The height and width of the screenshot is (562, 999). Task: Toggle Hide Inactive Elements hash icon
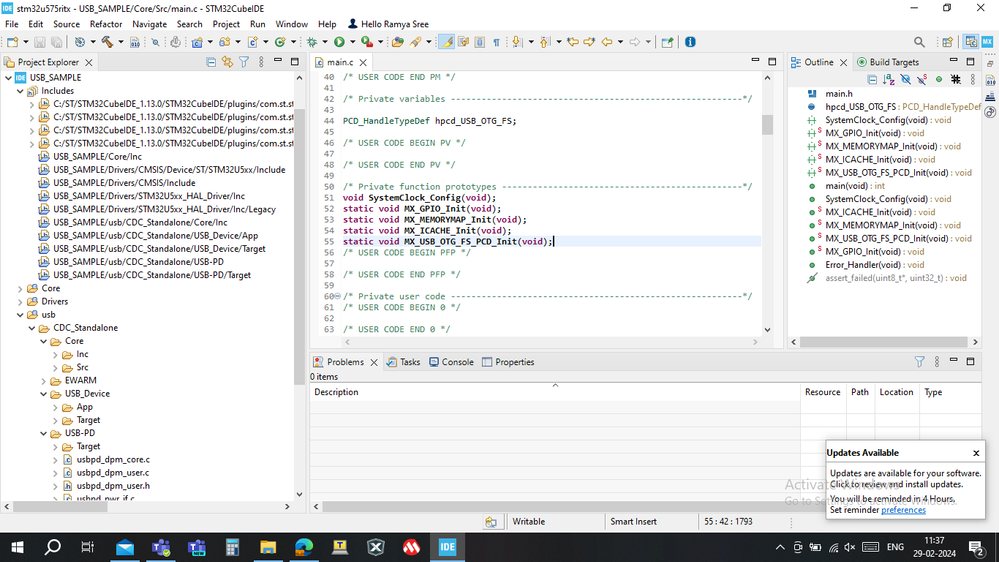[956, 79]
